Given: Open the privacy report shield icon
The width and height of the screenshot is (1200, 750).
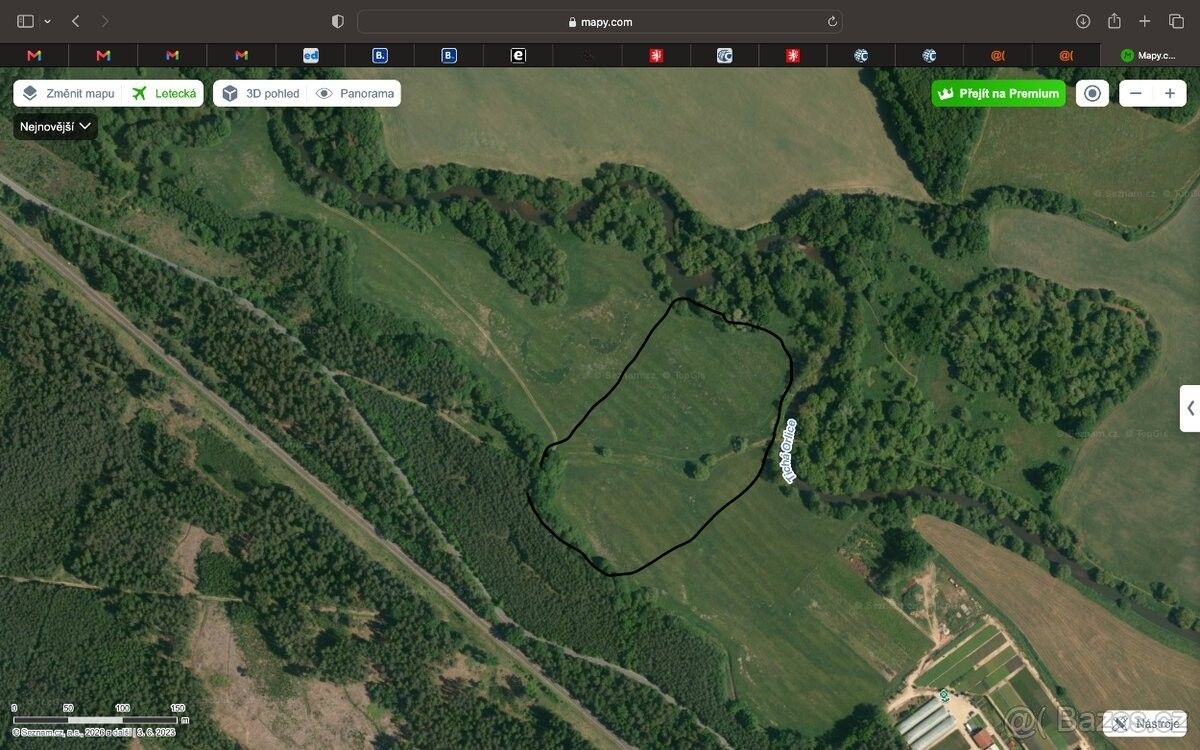Looking at the screenshot, I should tap(337, 21).
